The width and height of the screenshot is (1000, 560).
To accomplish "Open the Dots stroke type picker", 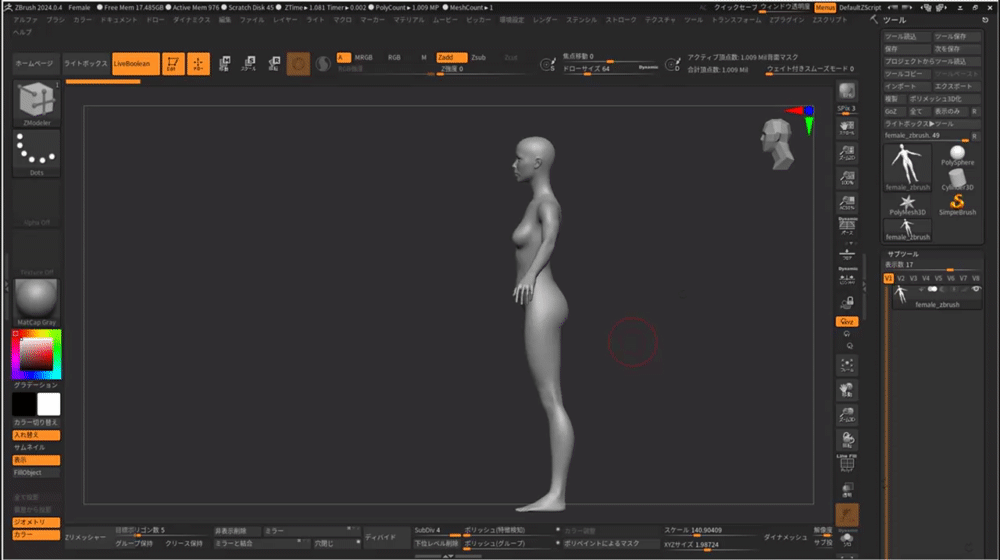I will coord(36,153).
